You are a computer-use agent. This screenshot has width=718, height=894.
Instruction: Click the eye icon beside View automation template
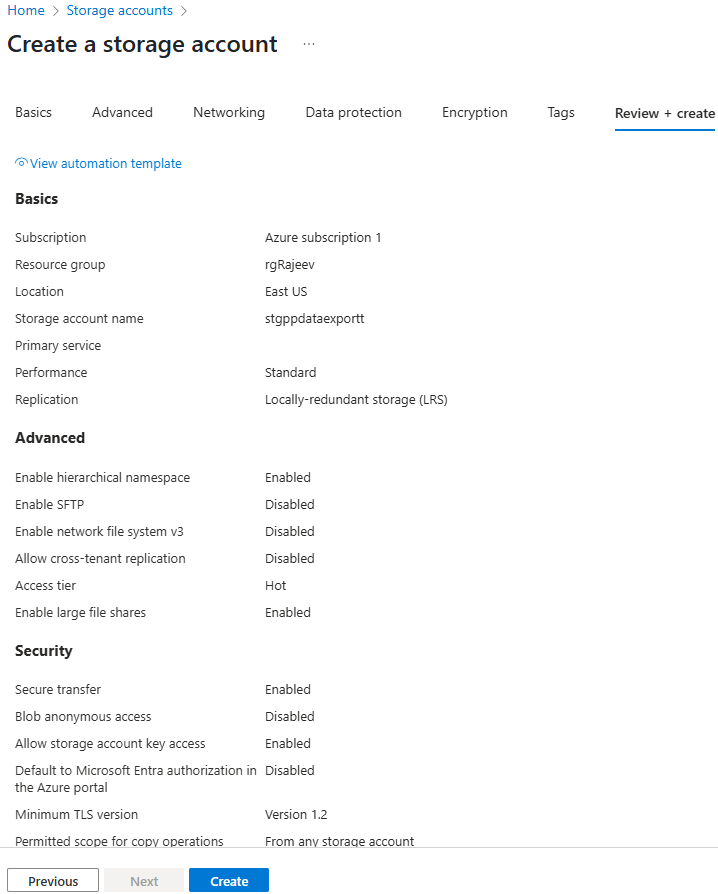tap(21, 162)
